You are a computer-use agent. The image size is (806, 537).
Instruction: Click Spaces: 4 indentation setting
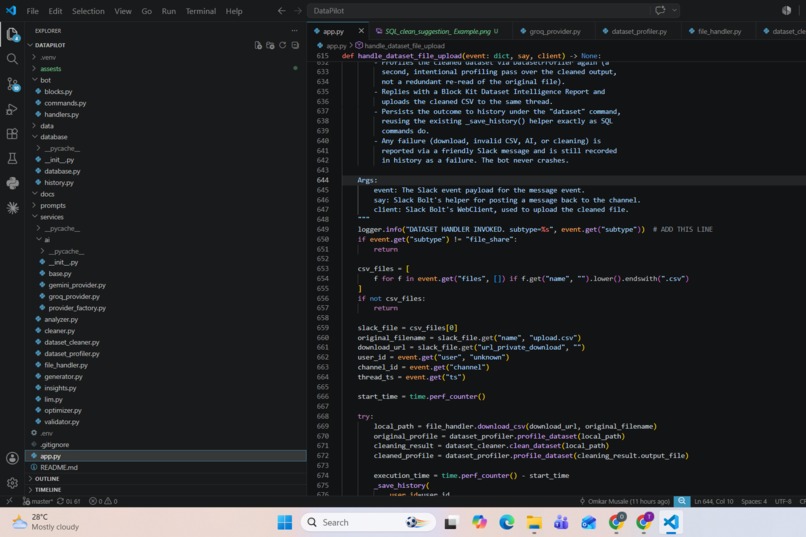[754, 501]
